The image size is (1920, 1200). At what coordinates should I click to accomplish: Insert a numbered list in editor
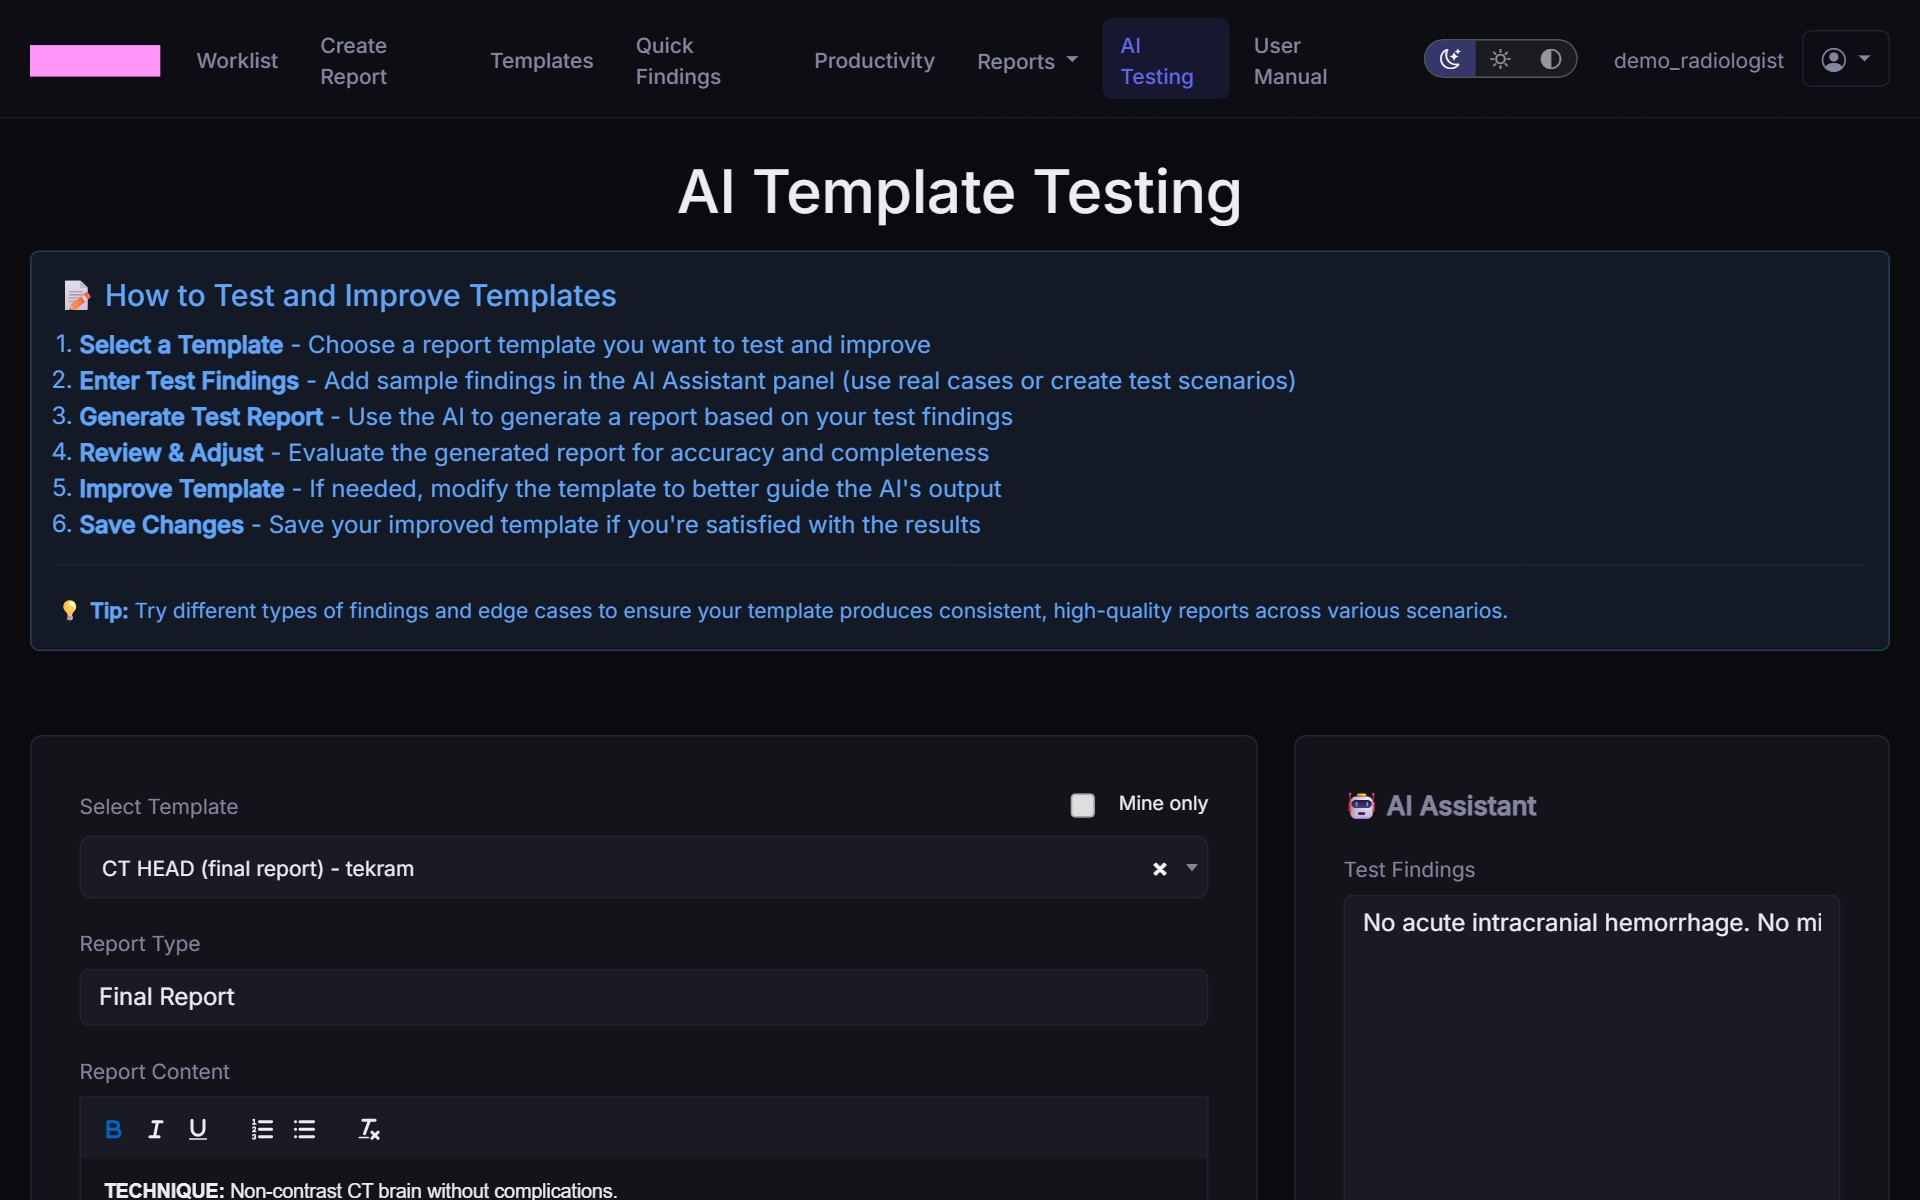tap(262, 1129)
